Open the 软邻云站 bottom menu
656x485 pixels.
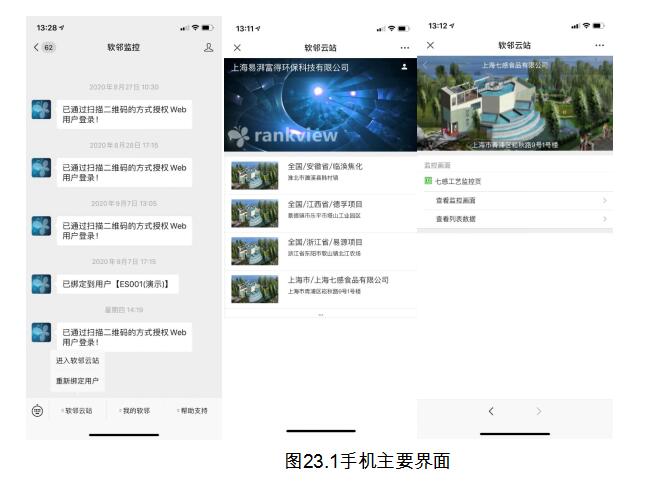point(78,410)
